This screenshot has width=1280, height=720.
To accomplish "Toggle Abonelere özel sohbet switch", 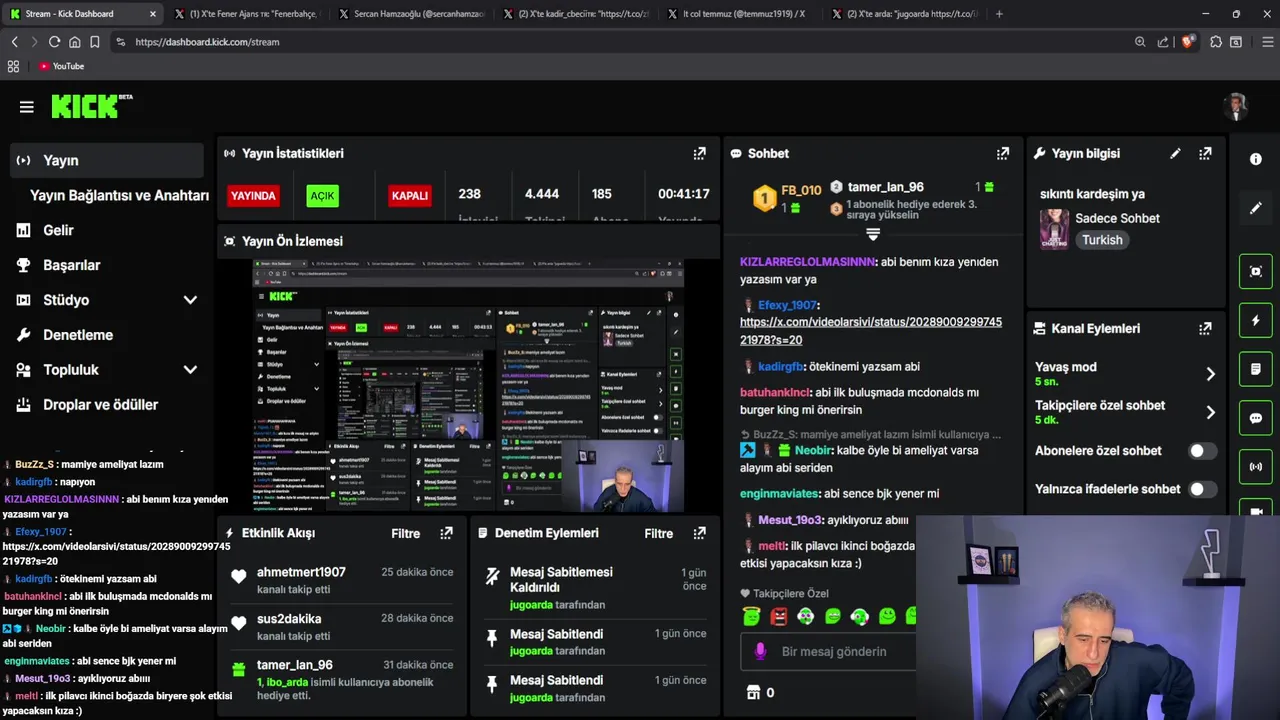I will click(x=1203, y=451).
